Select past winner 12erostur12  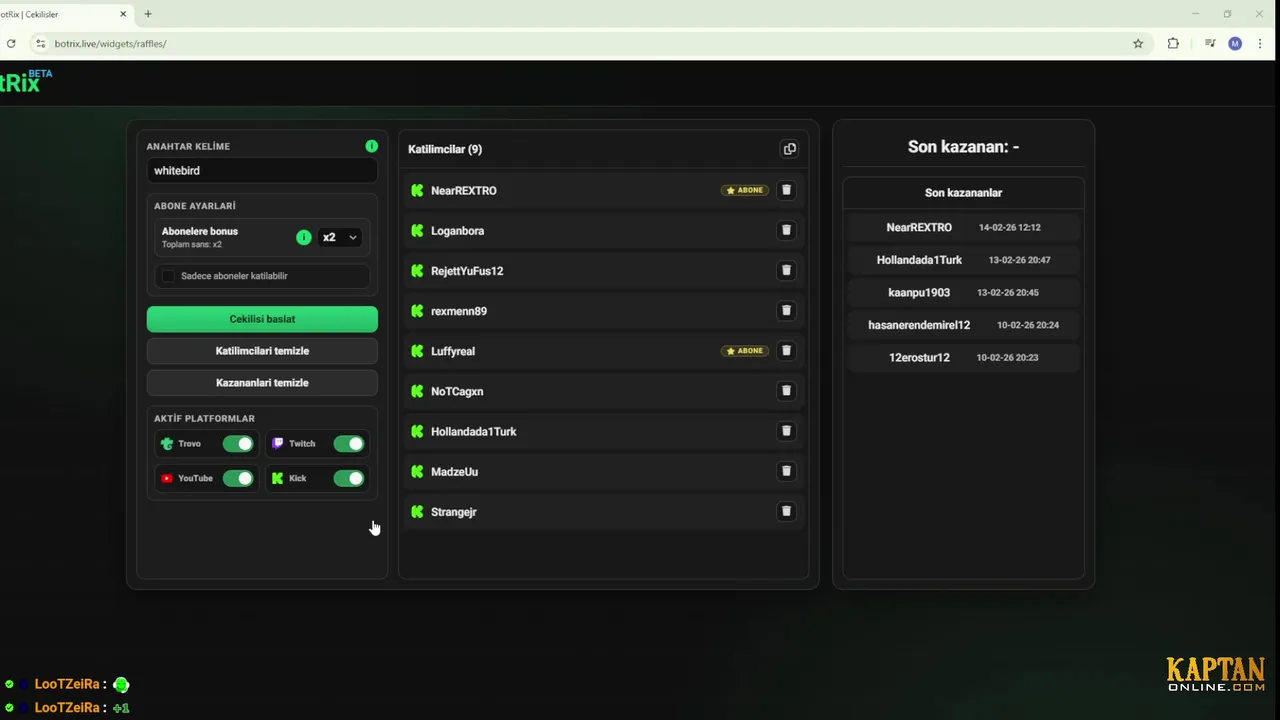[x=919, y=357]
